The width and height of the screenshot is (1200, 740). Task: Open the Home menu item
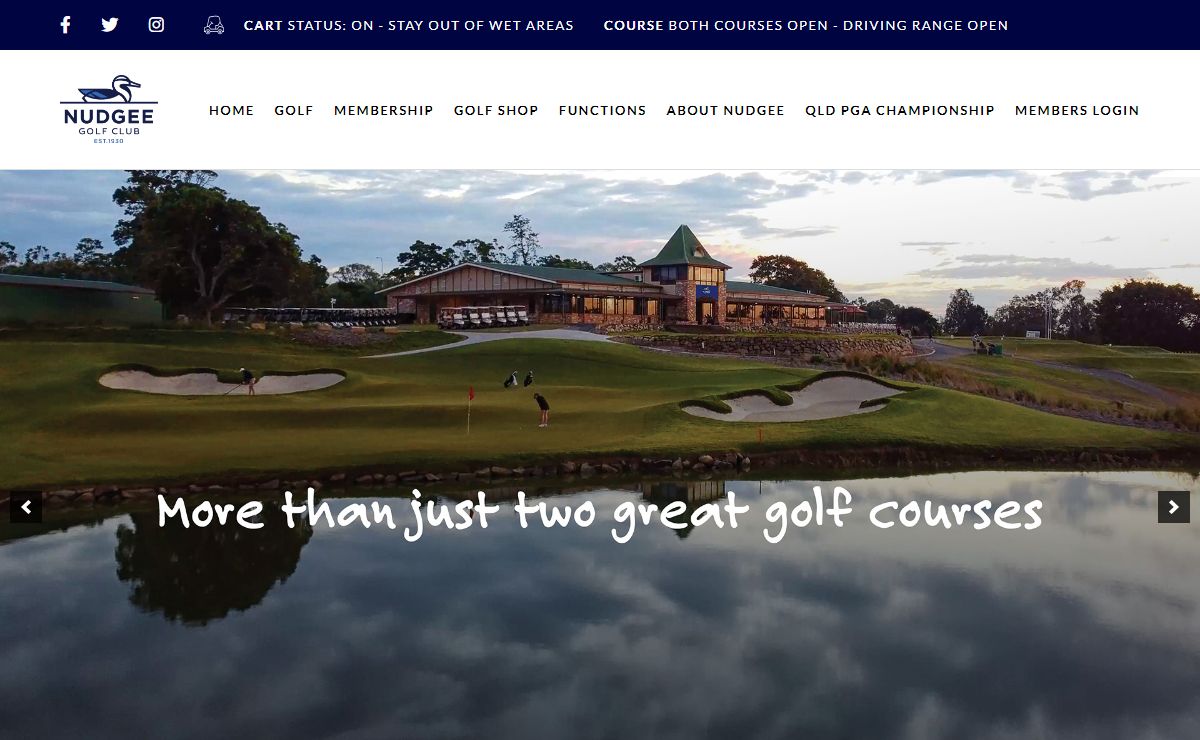click(x=231, y=111)
